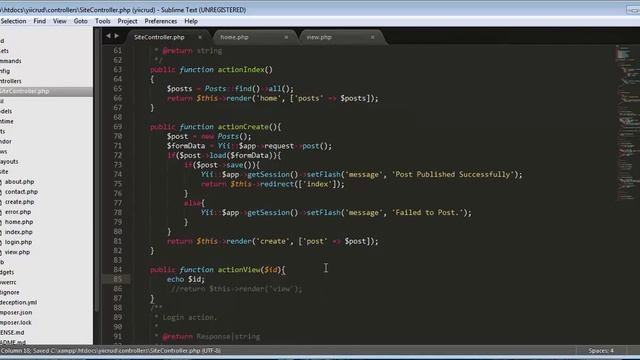
Task: Open login.php in the sidebar
Action: (18, 242)
